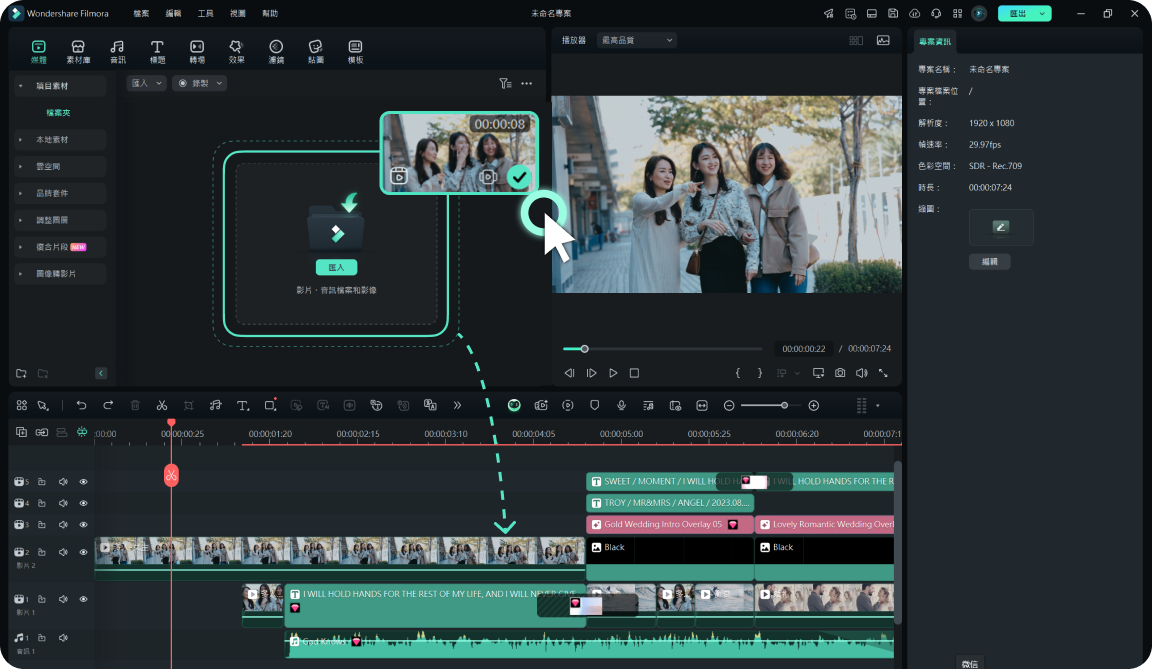1152x669 pixels.
Task: Open the 標題 titles panel
Action: (x=157, y=51)
